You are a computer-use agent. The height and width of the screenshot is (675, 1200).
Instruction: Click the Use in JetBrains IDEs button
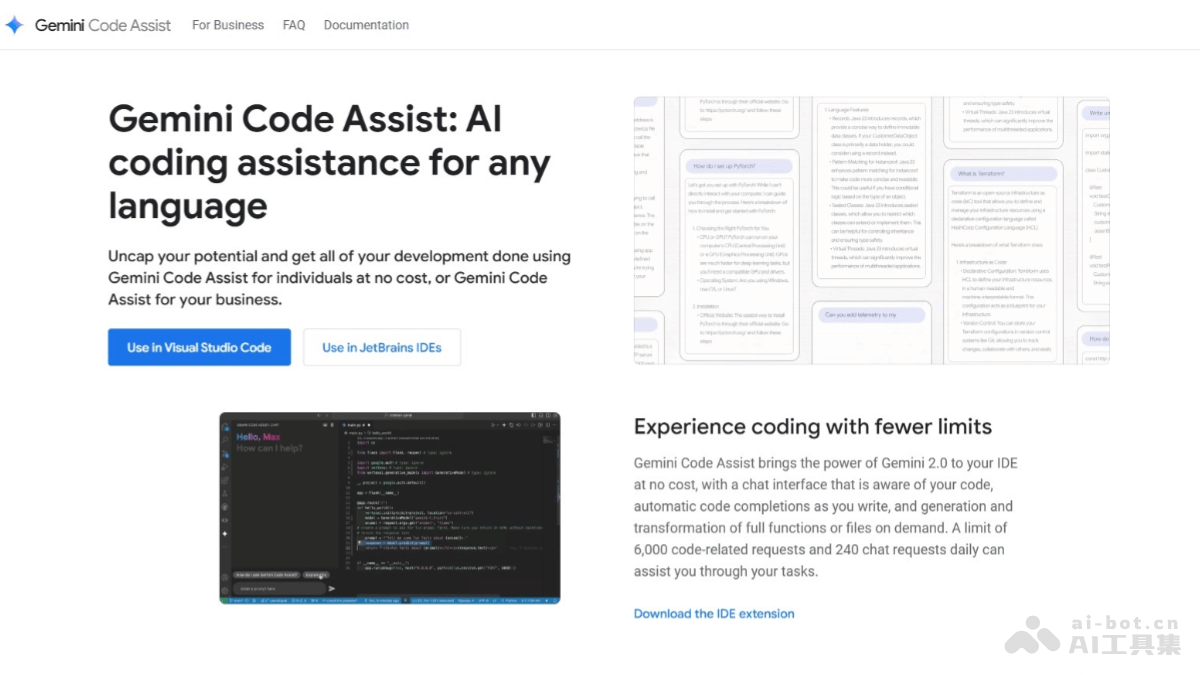381,347
